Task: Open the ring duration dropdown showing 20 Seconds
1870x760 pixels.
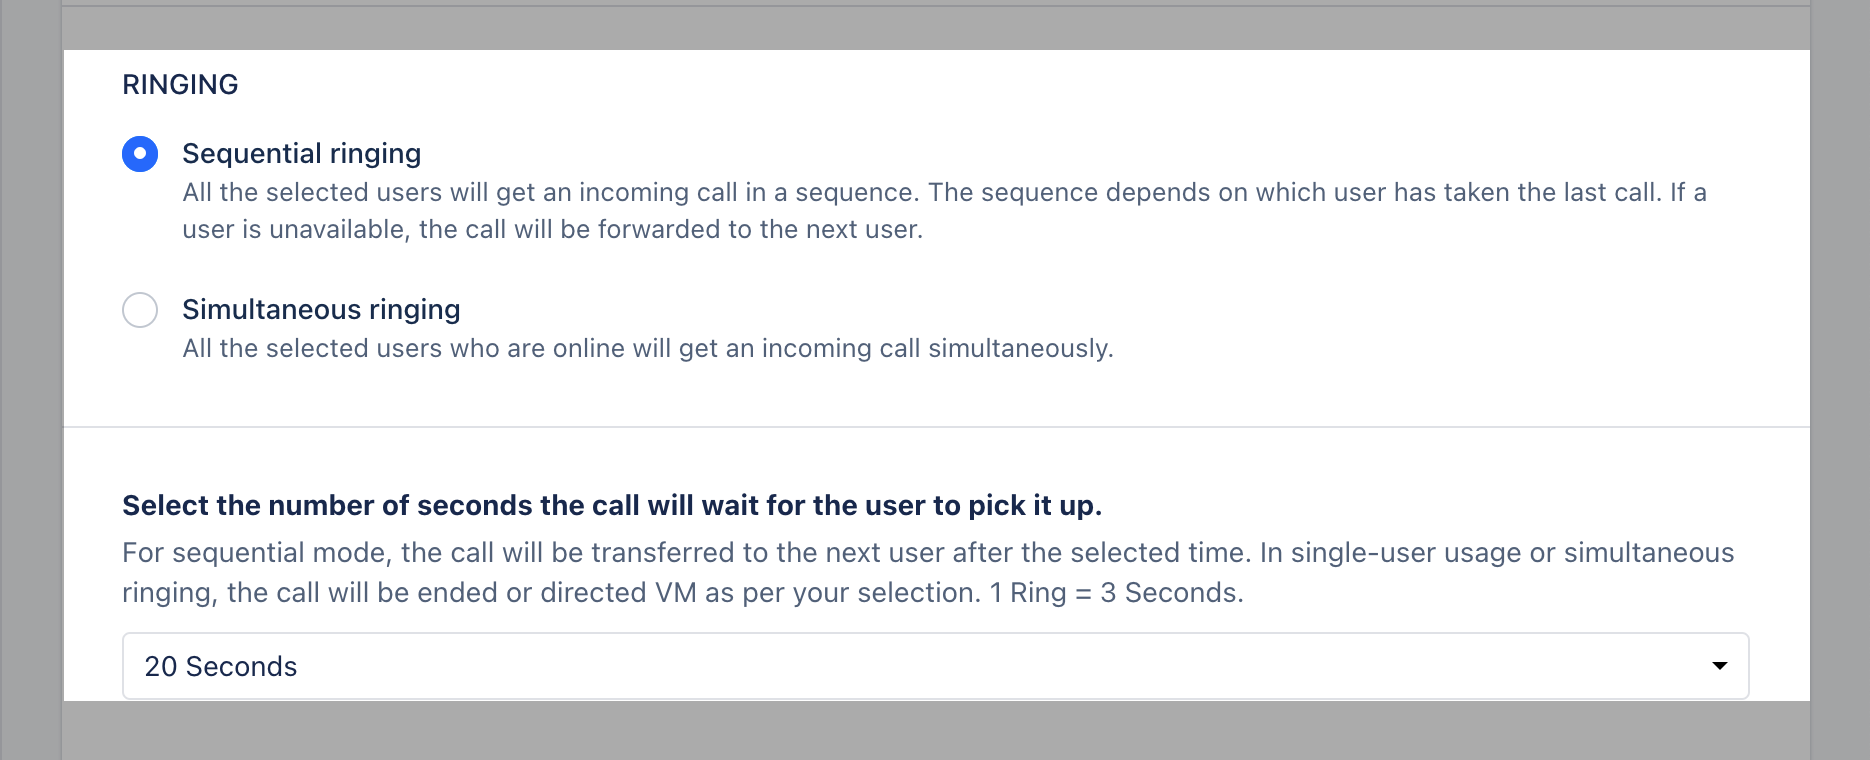Action: (x=935, y=665)
